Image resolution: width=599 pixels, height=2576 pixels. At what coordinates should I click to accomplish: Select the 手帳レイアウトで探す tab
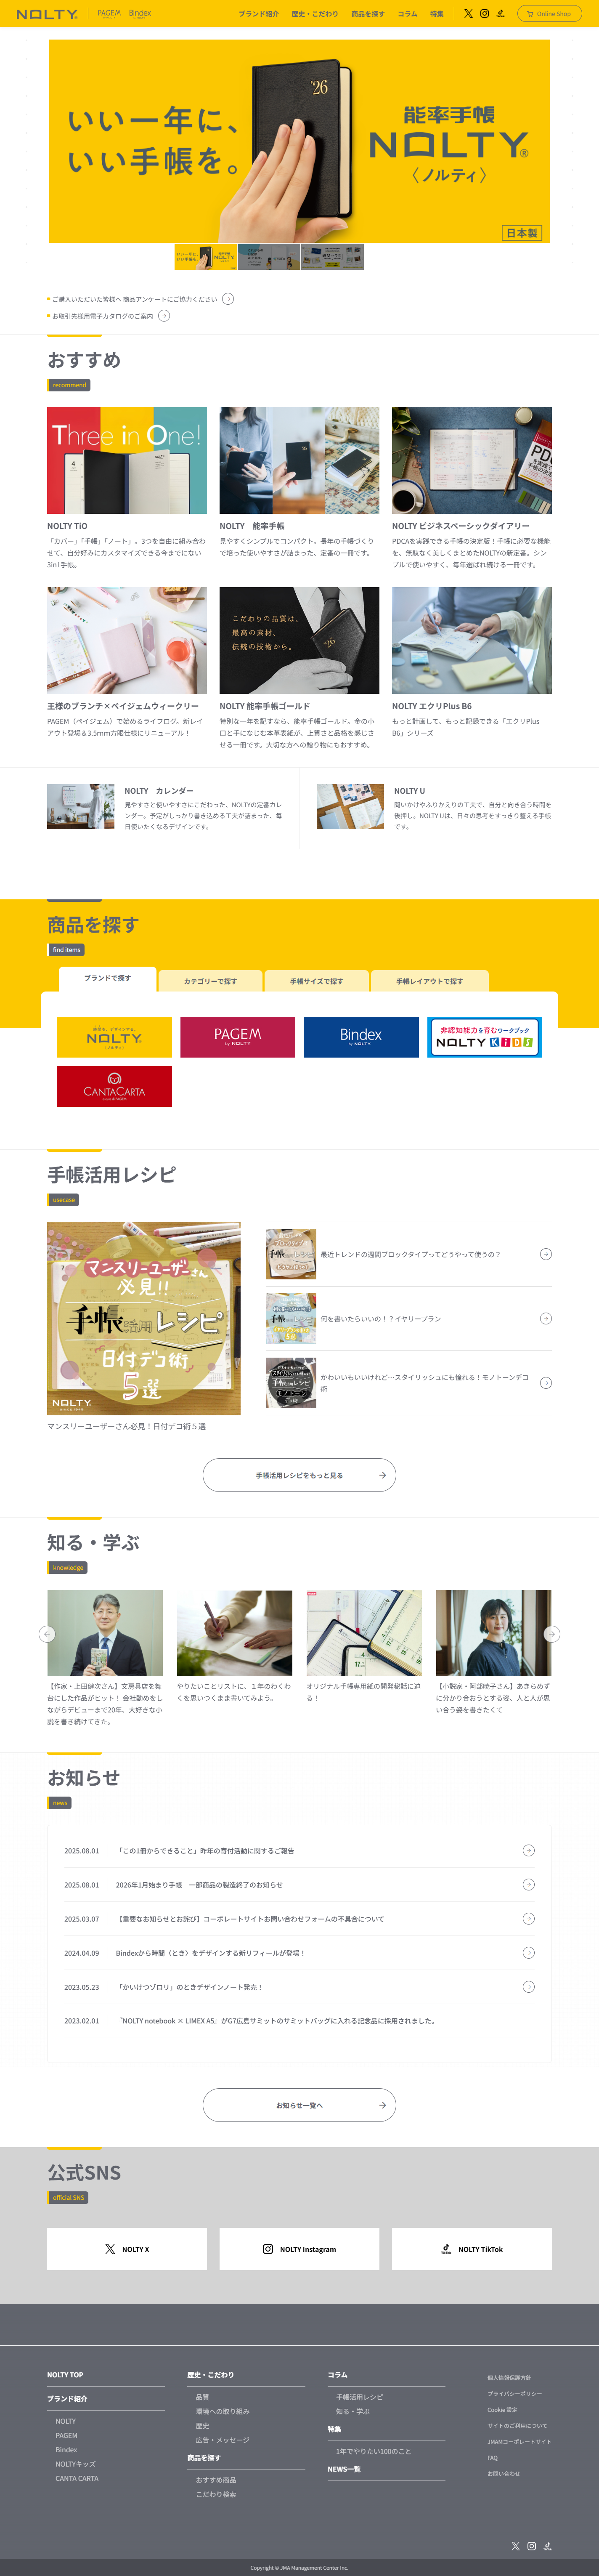(429, 981)
